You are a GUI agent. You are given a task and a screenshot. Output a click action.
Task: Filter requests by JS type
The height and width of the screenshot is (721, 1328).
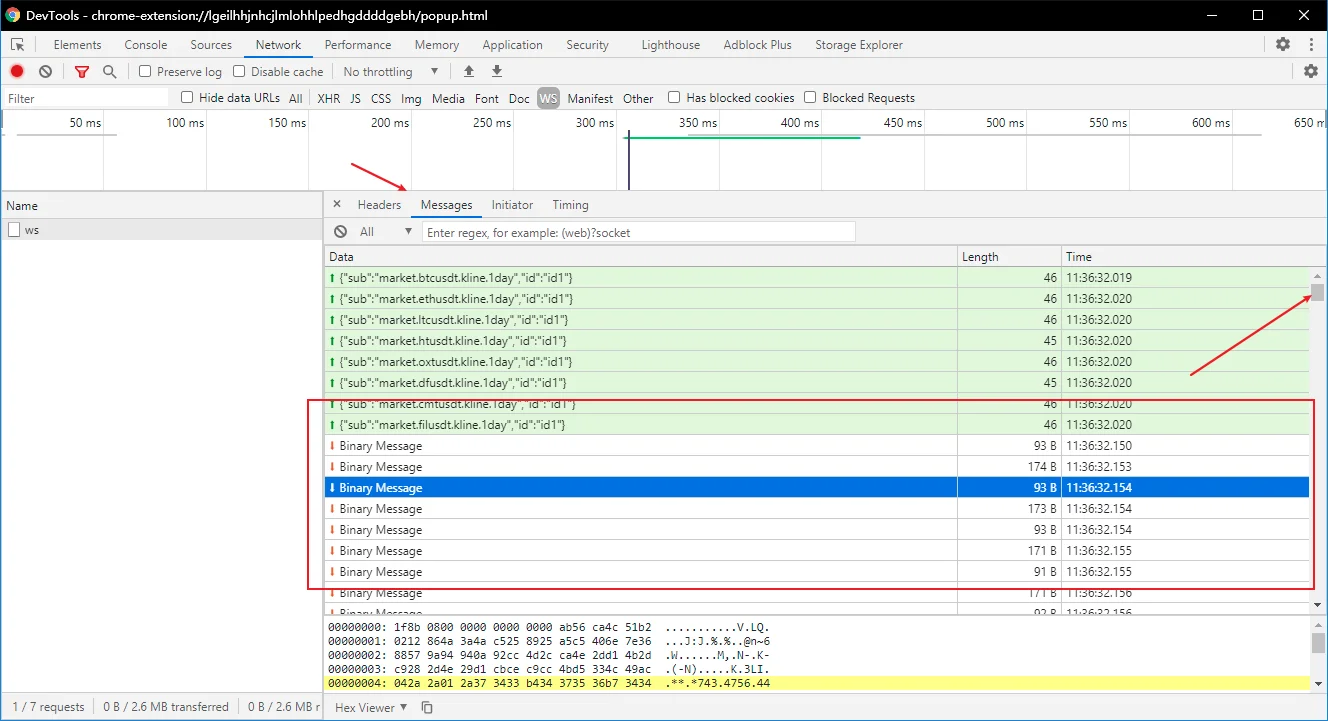[356, 98]
